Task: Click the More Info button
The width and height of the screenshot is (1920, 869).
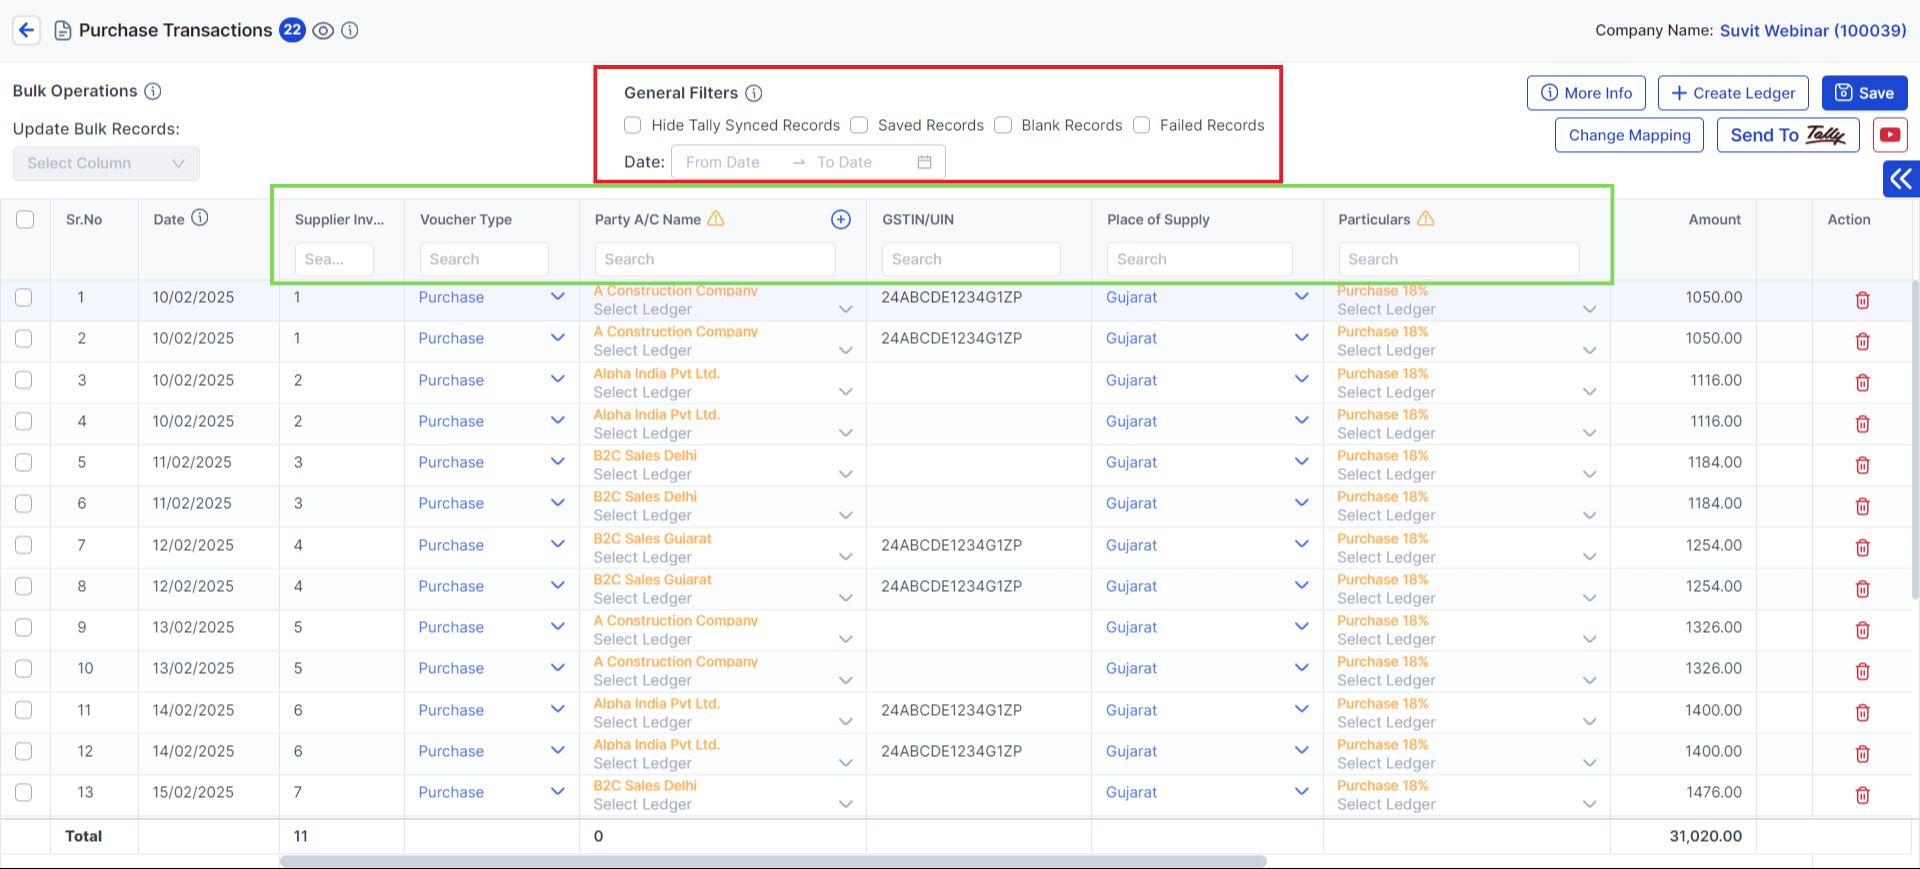Action: 1587,93
